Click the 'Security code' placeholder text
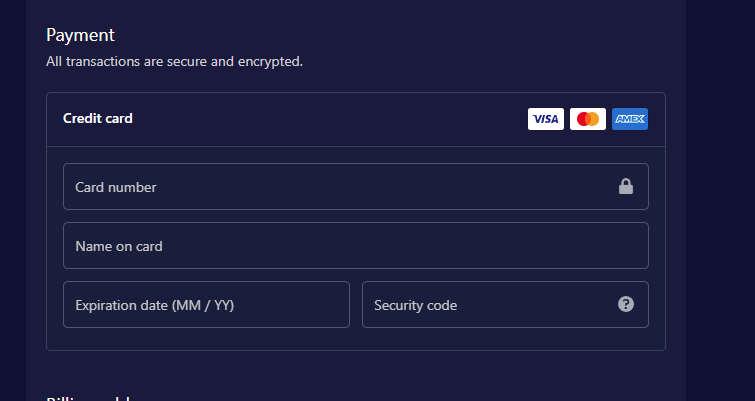 tap(415, 305)
